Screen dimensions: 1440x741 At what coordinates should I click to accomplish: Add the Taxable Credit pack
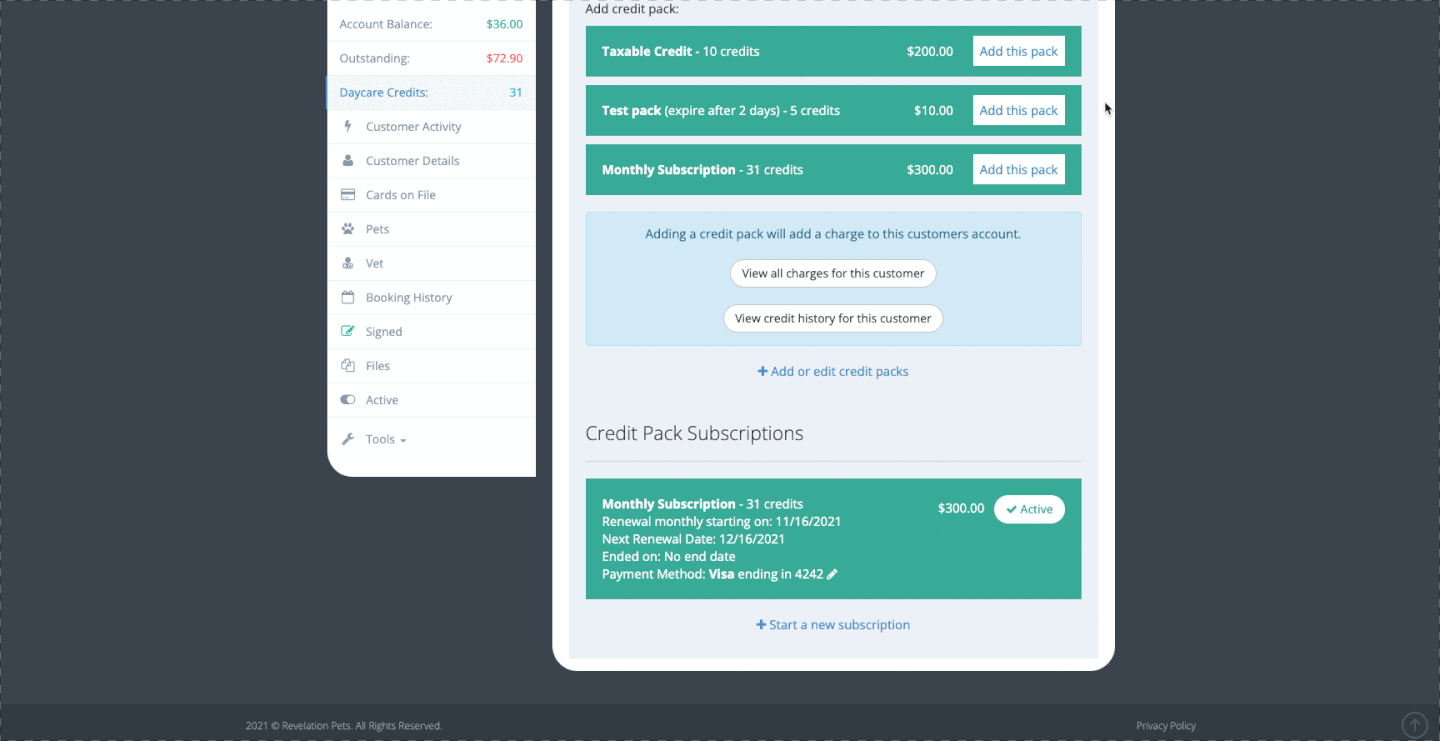(1018, 52)
